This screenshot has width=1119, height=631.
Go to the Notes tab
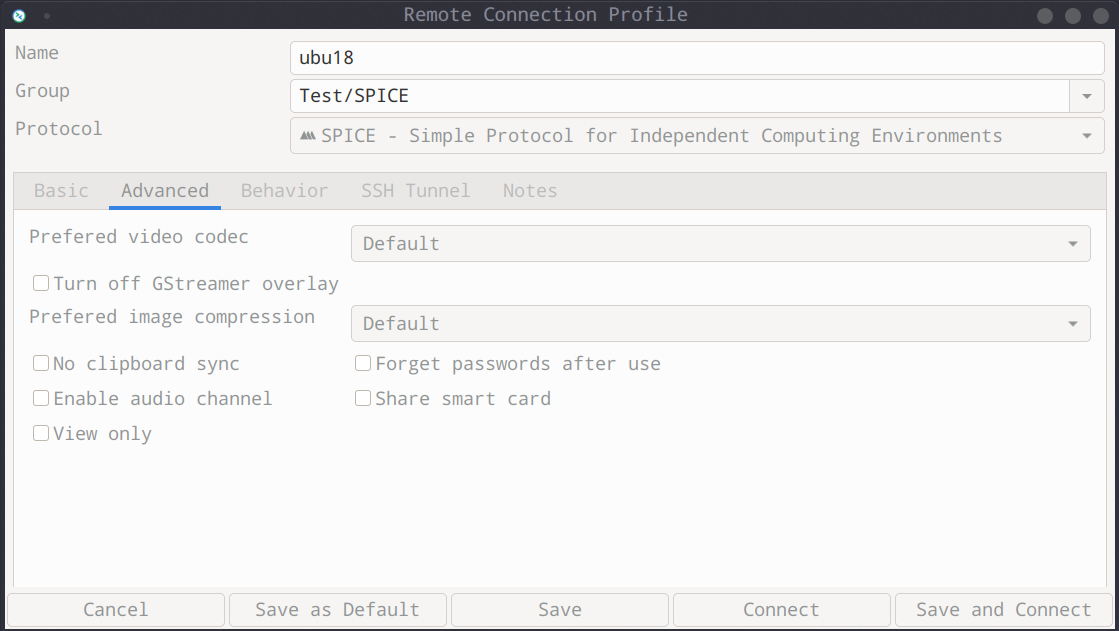[530, 191]
